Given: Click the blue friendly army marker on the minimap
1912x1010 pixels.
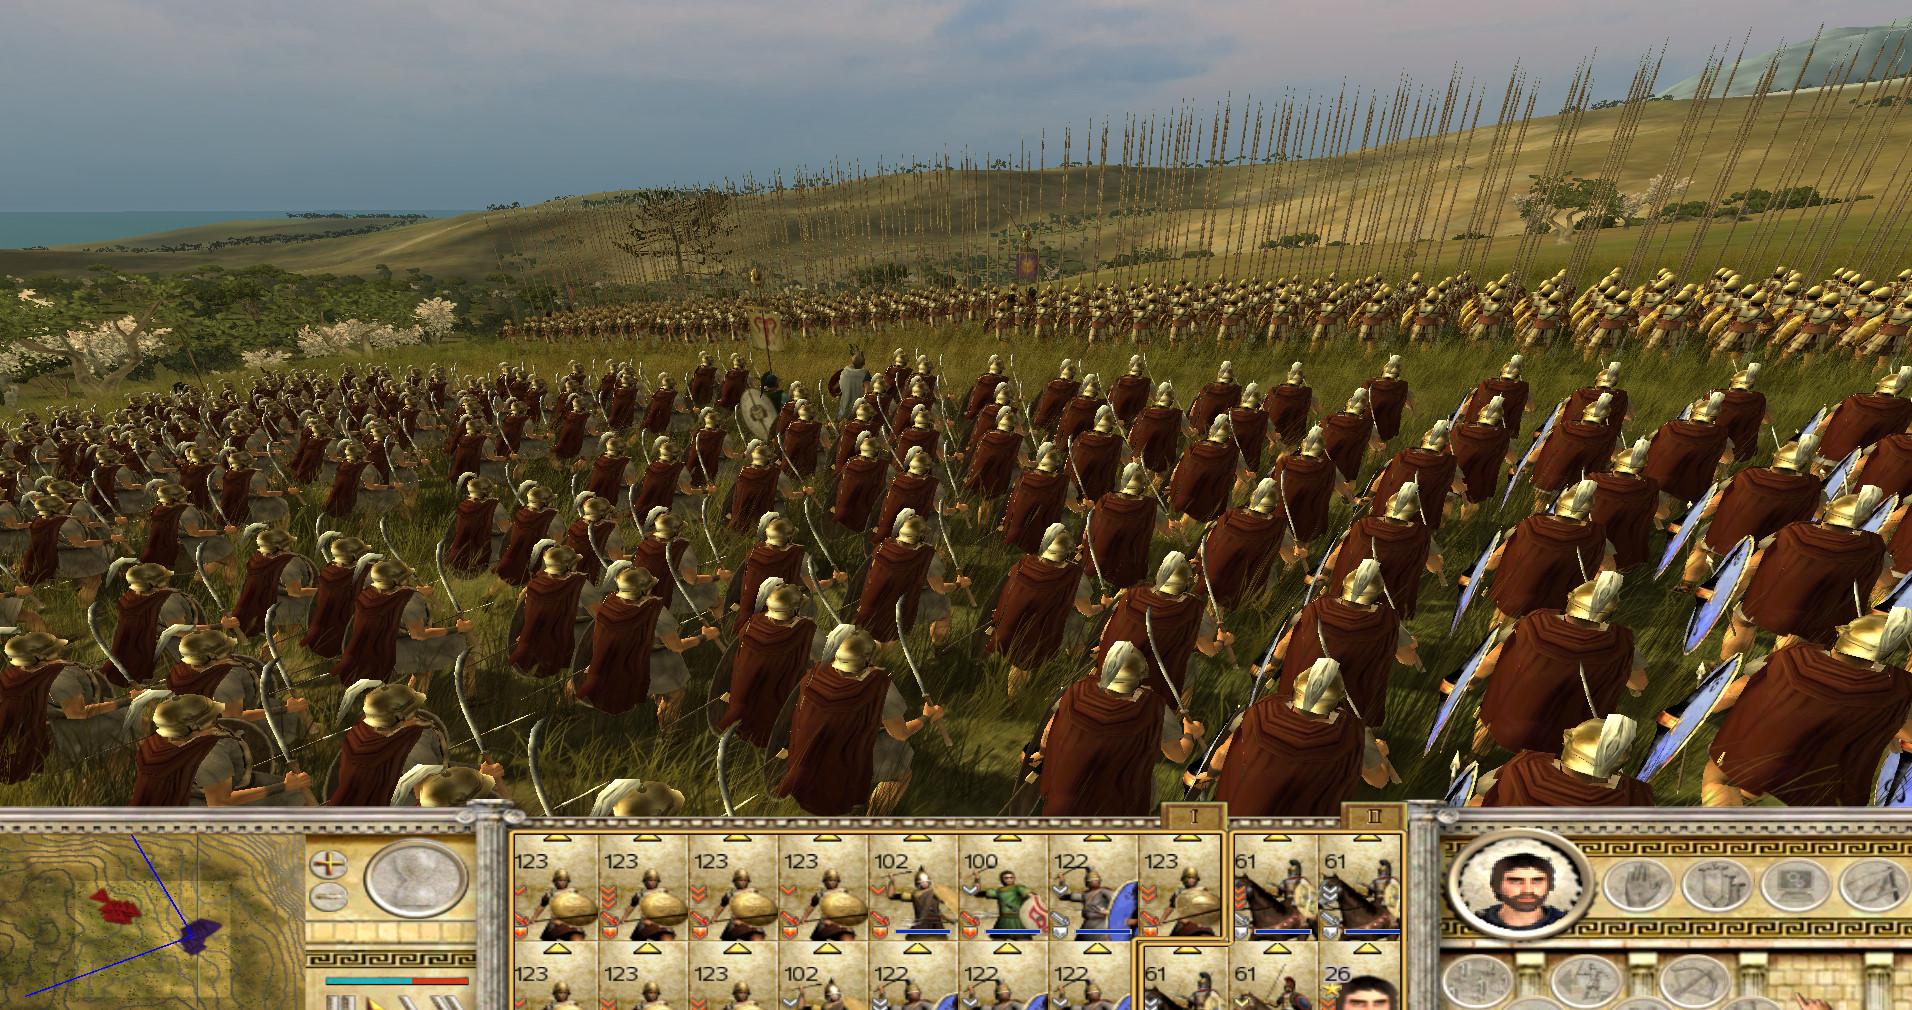Looking at the screenshot, I should [x=200, y=936].
